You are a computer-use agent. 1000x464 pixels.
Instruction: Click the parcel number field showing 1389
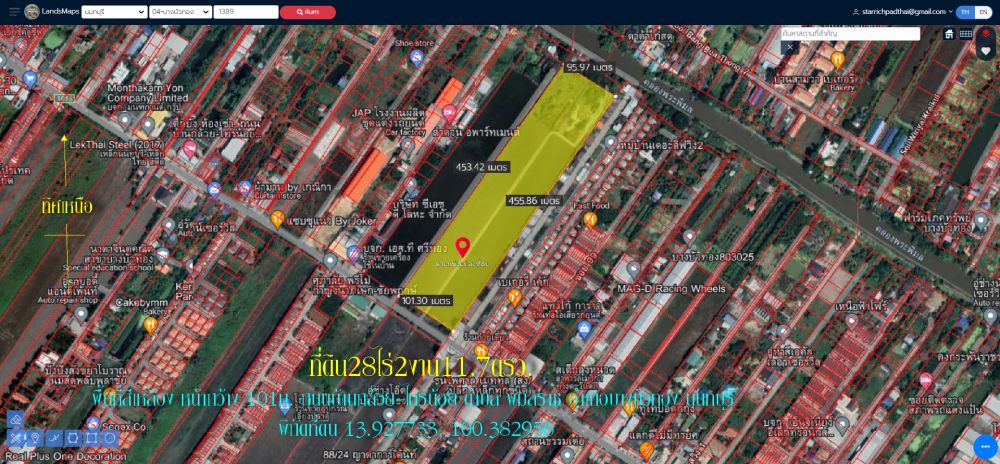pos(245,12)
